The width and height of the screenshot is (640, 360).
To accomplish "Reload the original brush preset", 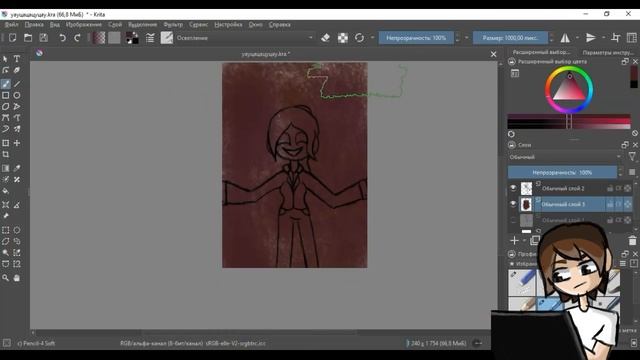I will pyautogui.click(x=359, y=38).
